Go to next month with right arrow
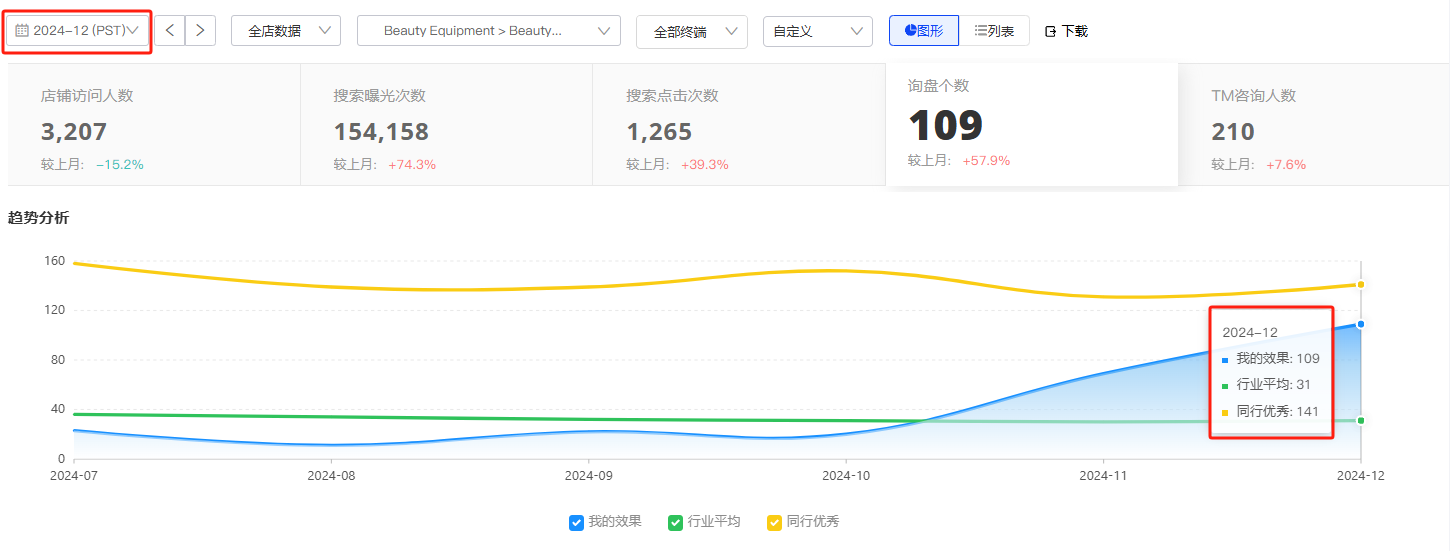The height and width of the screenshot is (551, 1450). [x=201, y=31]
